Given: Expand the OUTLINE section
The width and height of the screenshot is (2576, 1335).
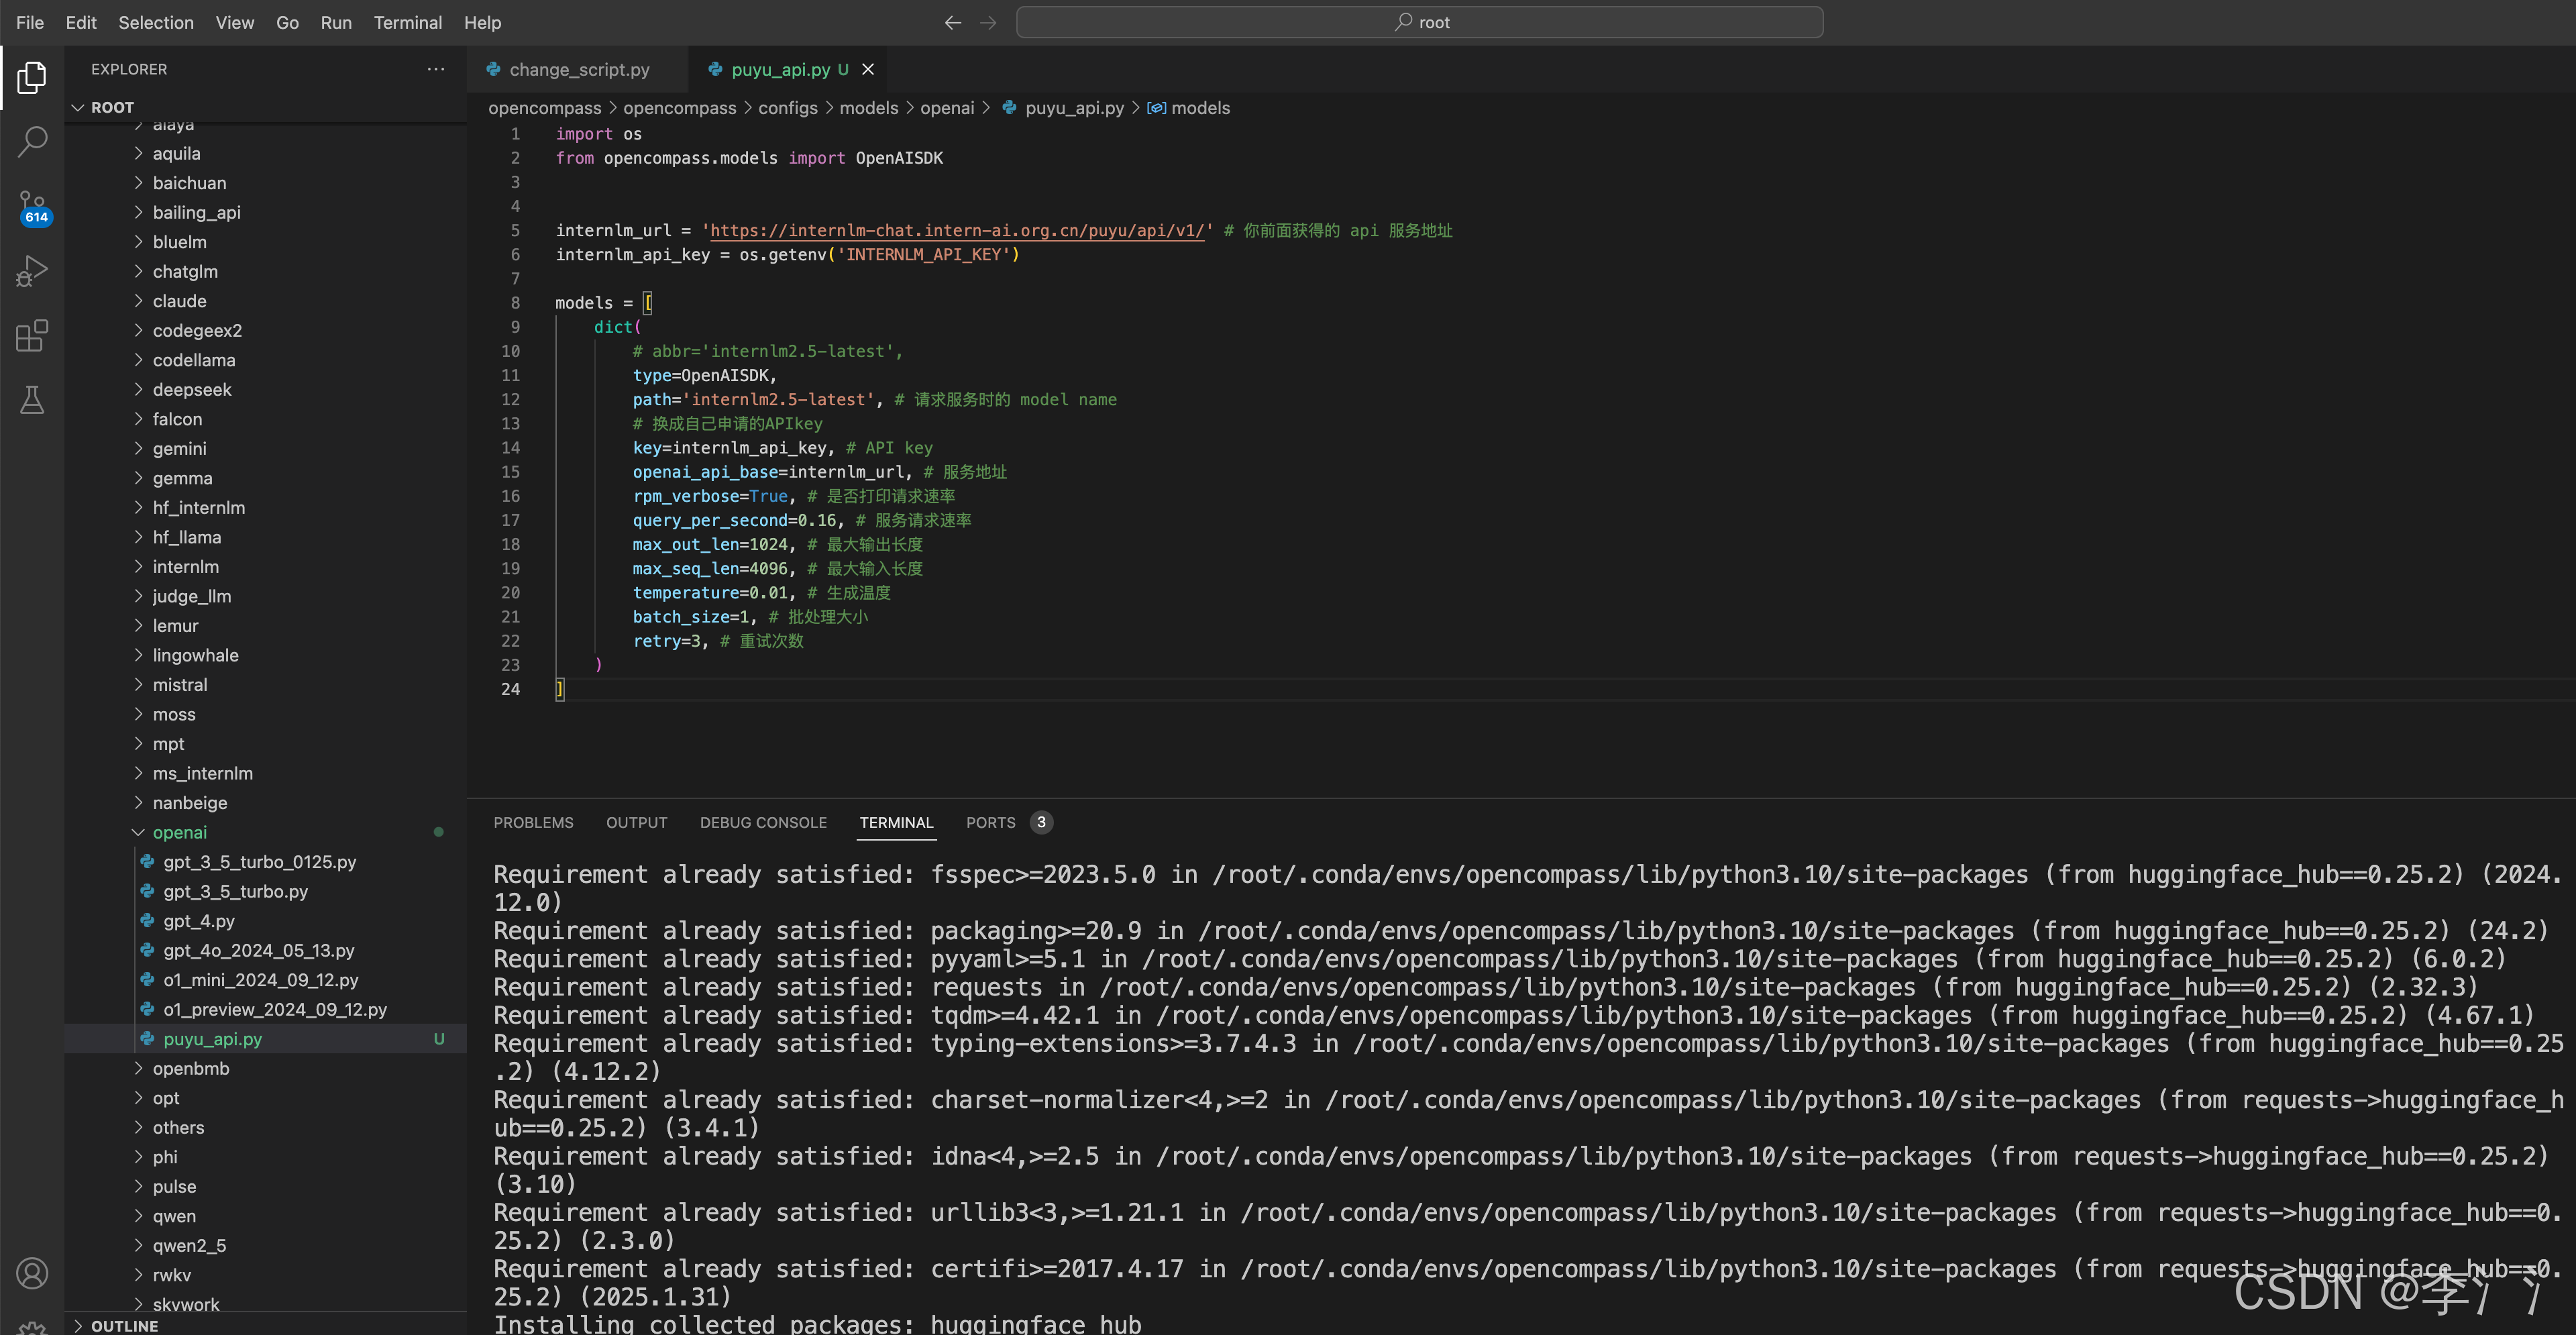Looking at the screenshot, I should coord(124,1325).
